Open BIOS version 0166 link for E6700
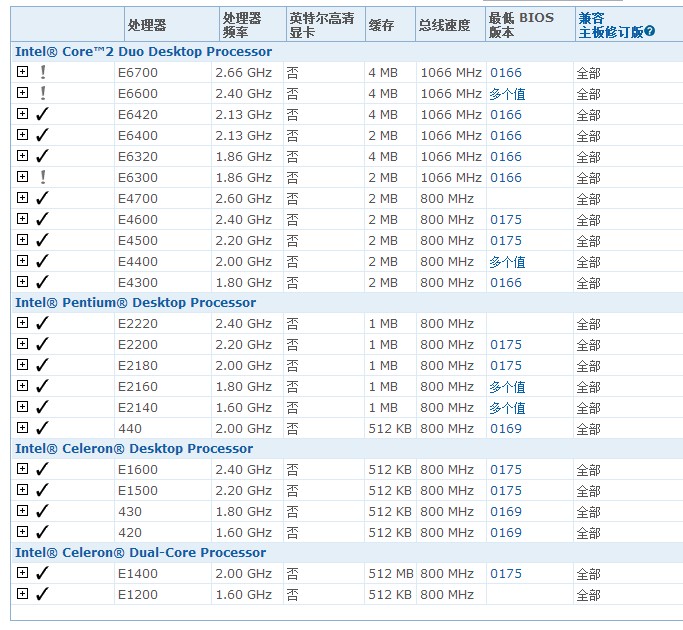 (506, 73)
